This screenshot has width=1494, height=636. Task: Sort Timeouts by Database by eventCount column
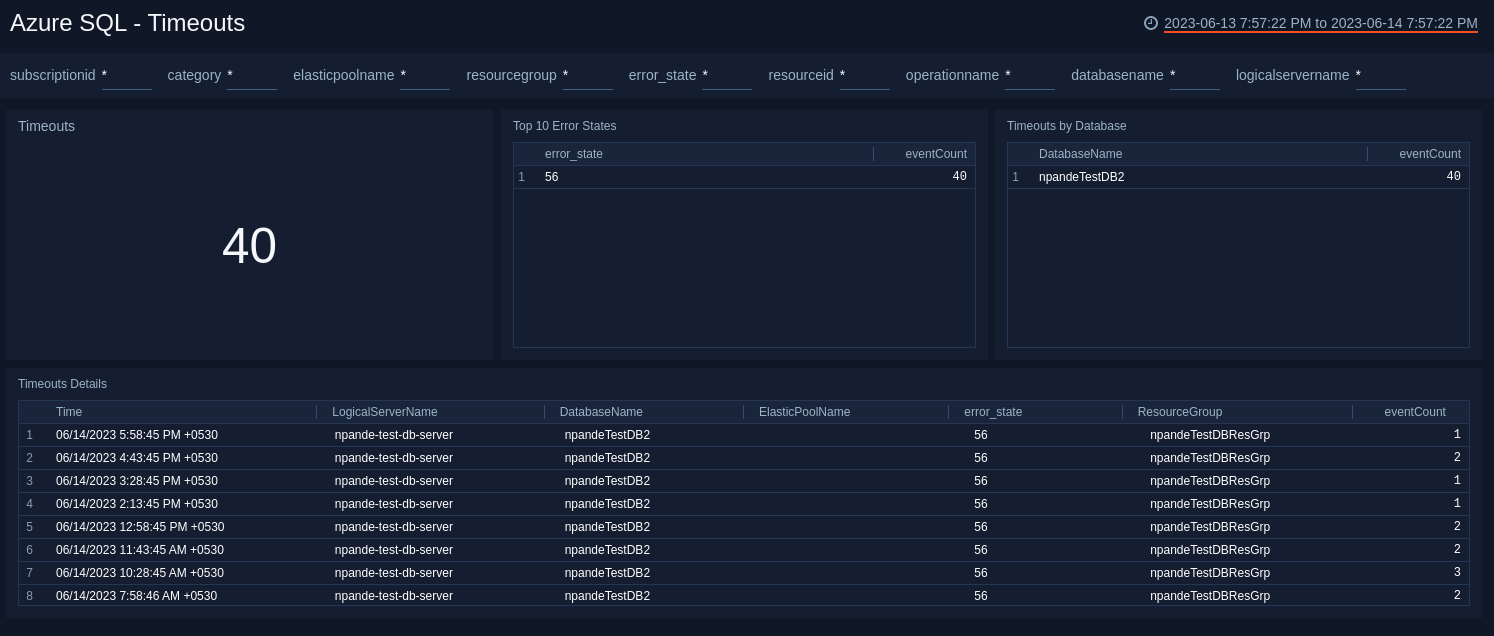click(x=1430, y=154)
